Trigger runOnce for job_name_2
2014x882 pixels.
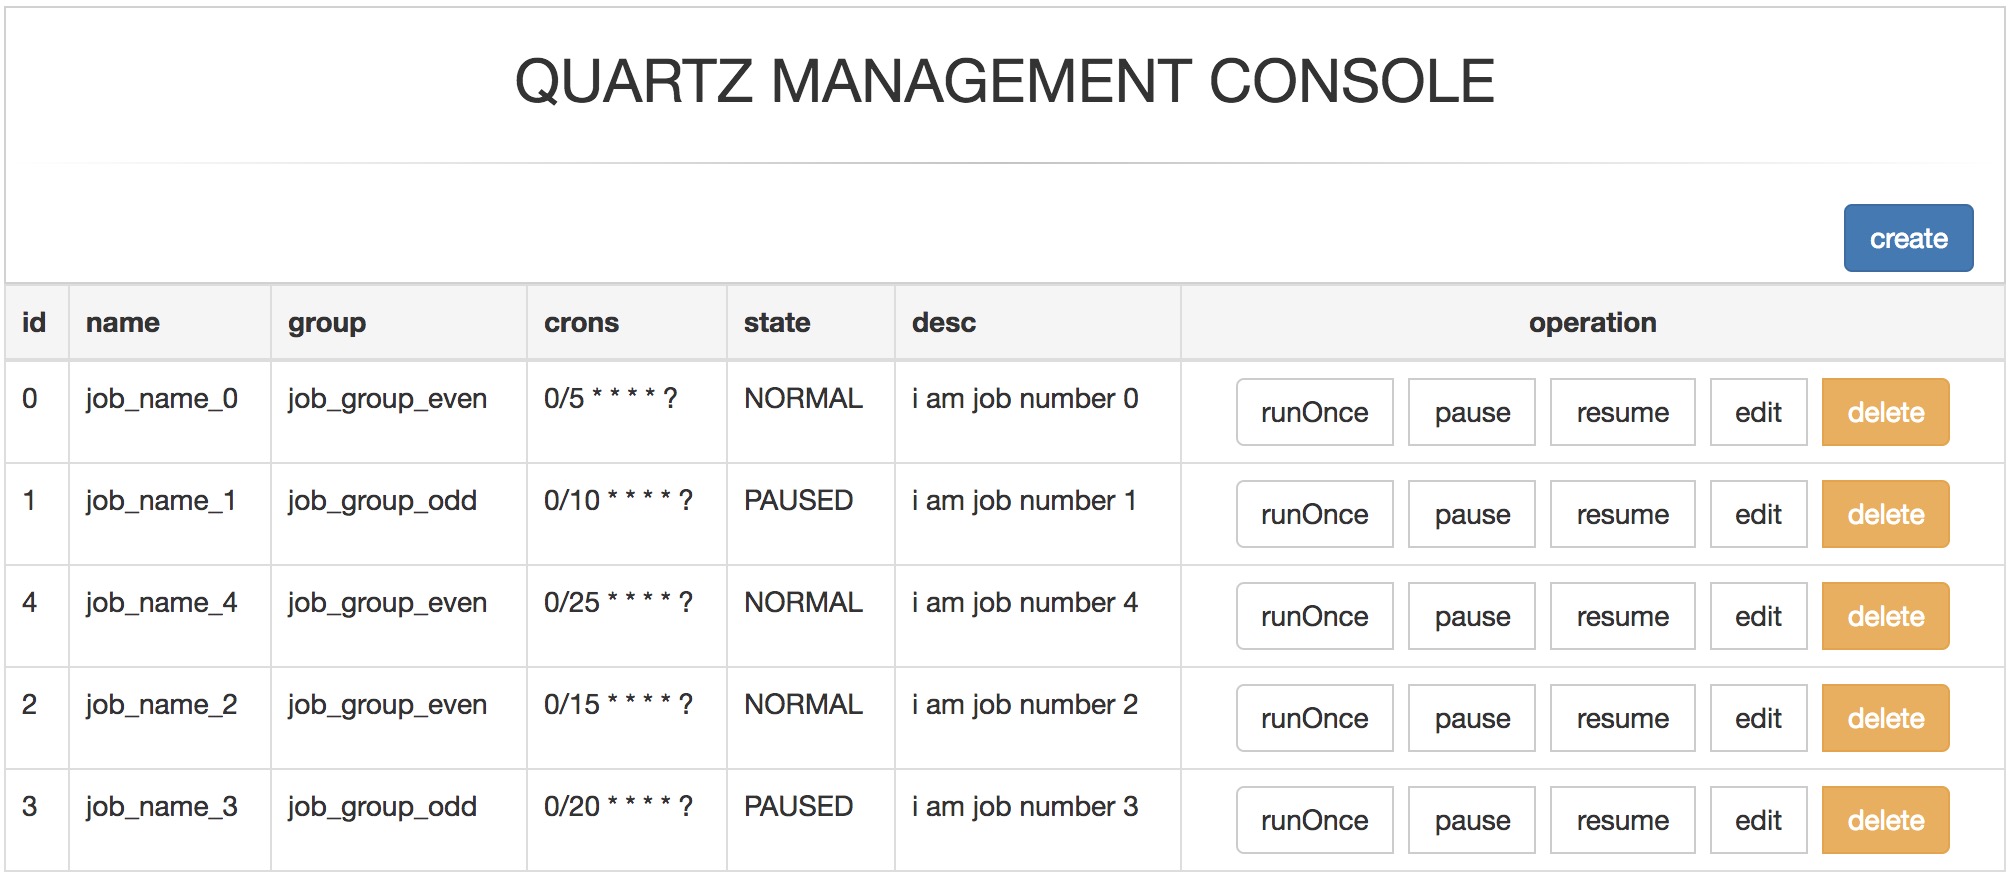coord(1314,718)
